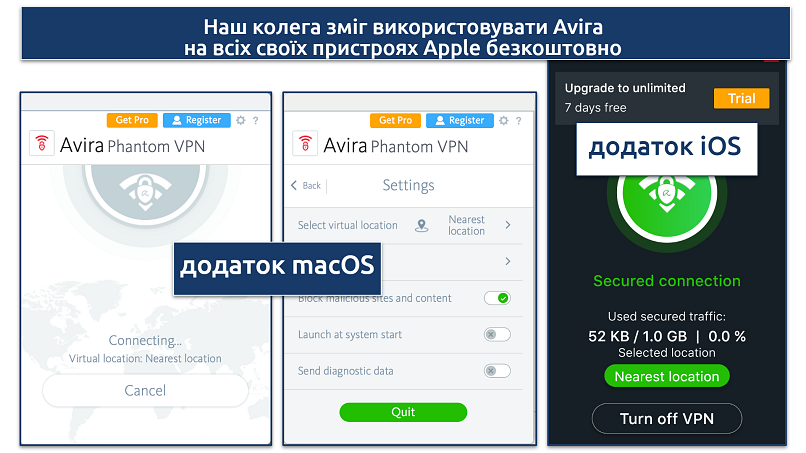Expand second settings row chevron

(508, 261)
